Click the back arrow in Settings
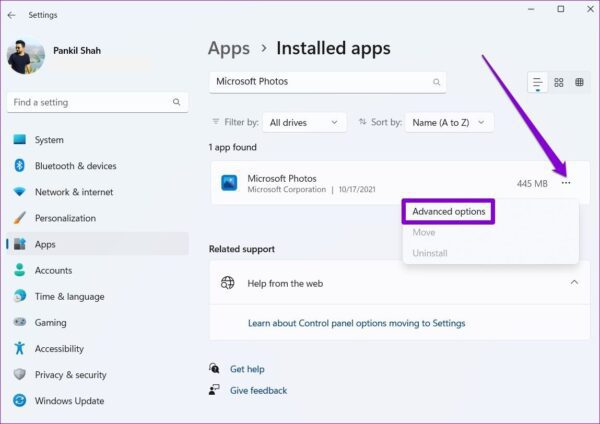This screenshot has width=600, height=424. 11,15
